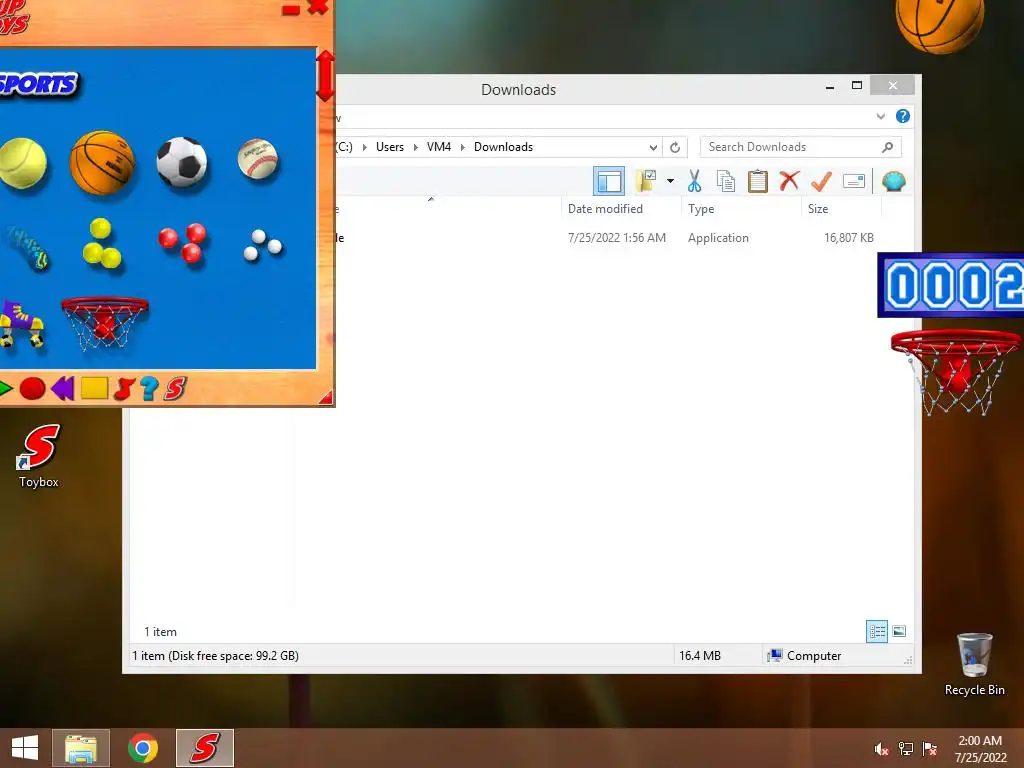
Task: Open dropdown arrow next to folder icon
Action: 670,180
